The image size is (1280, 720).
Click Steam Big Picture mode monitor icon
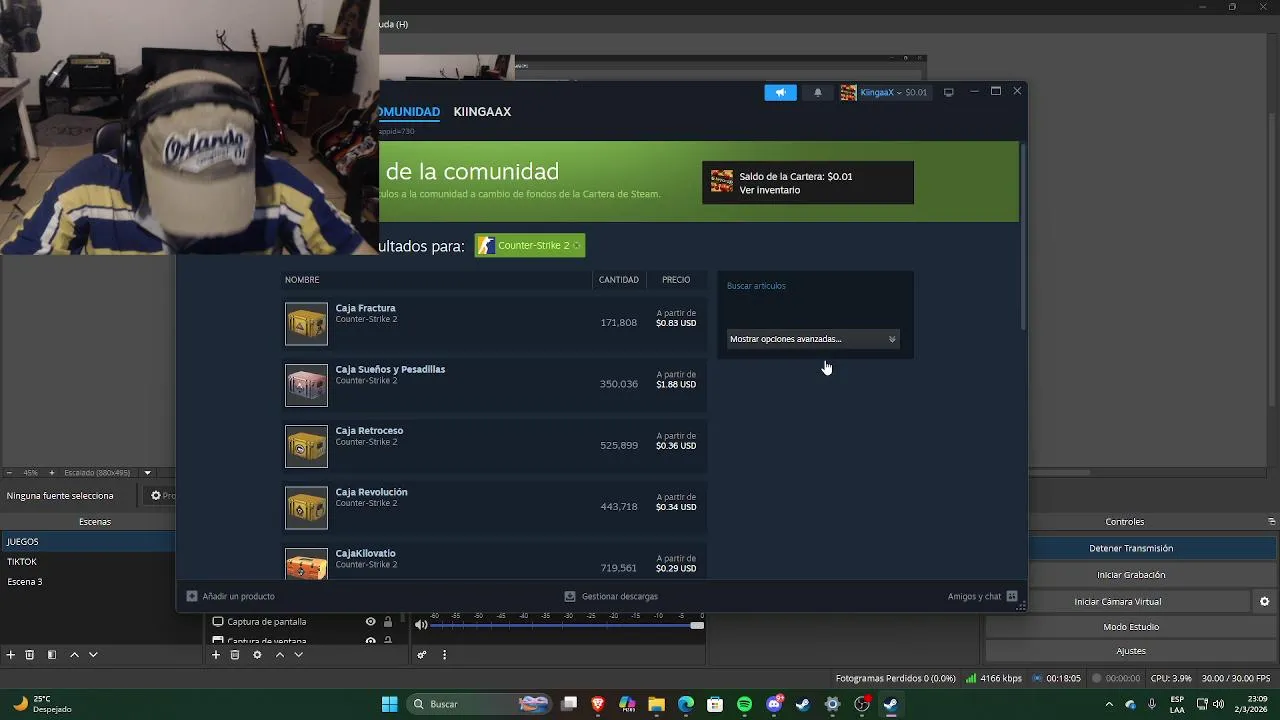(949, 92)
